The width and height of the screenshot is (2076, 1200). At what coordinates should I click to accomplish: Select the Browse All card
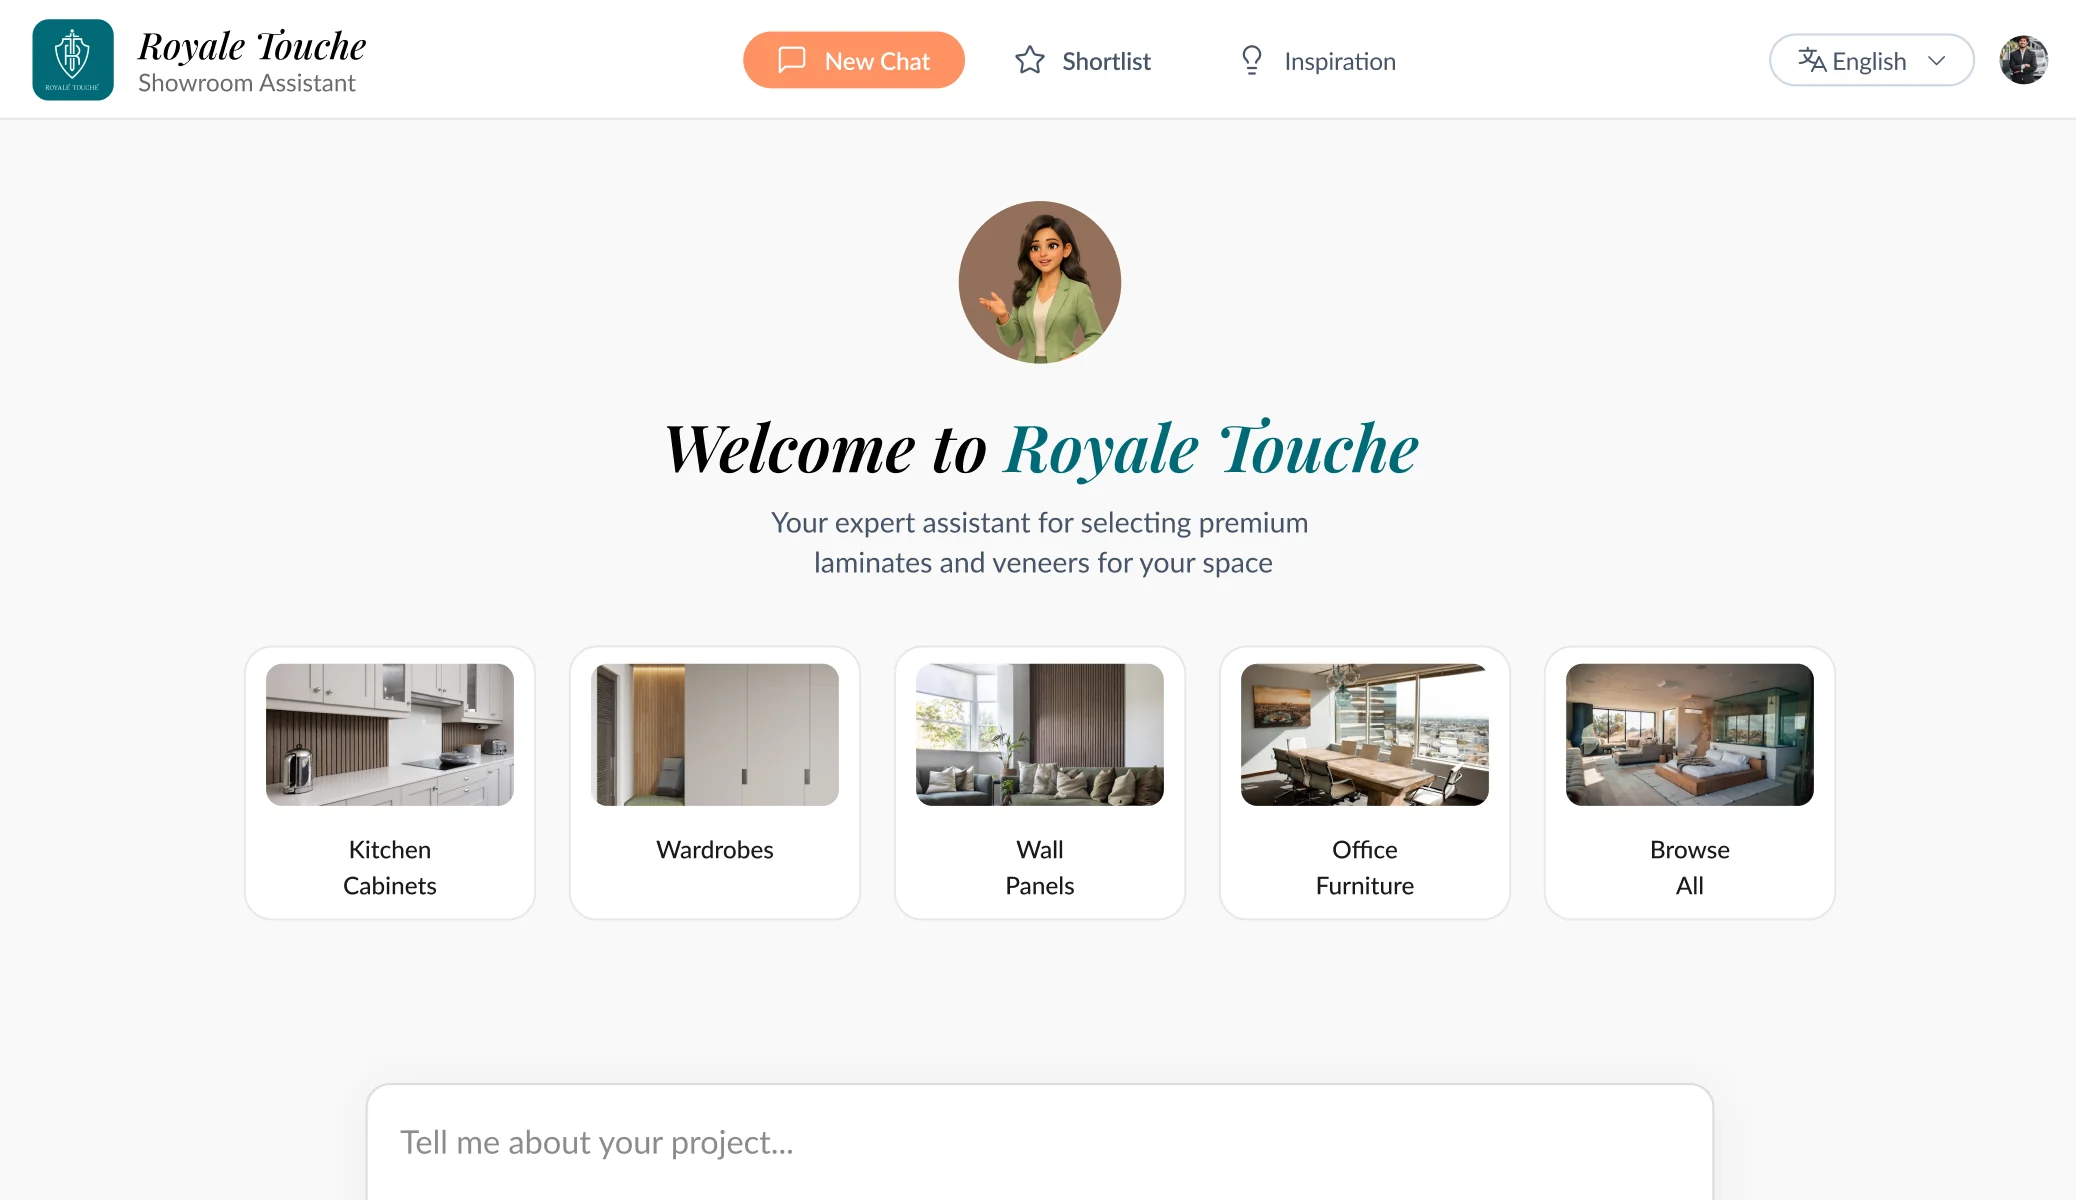click(1690, 782)
